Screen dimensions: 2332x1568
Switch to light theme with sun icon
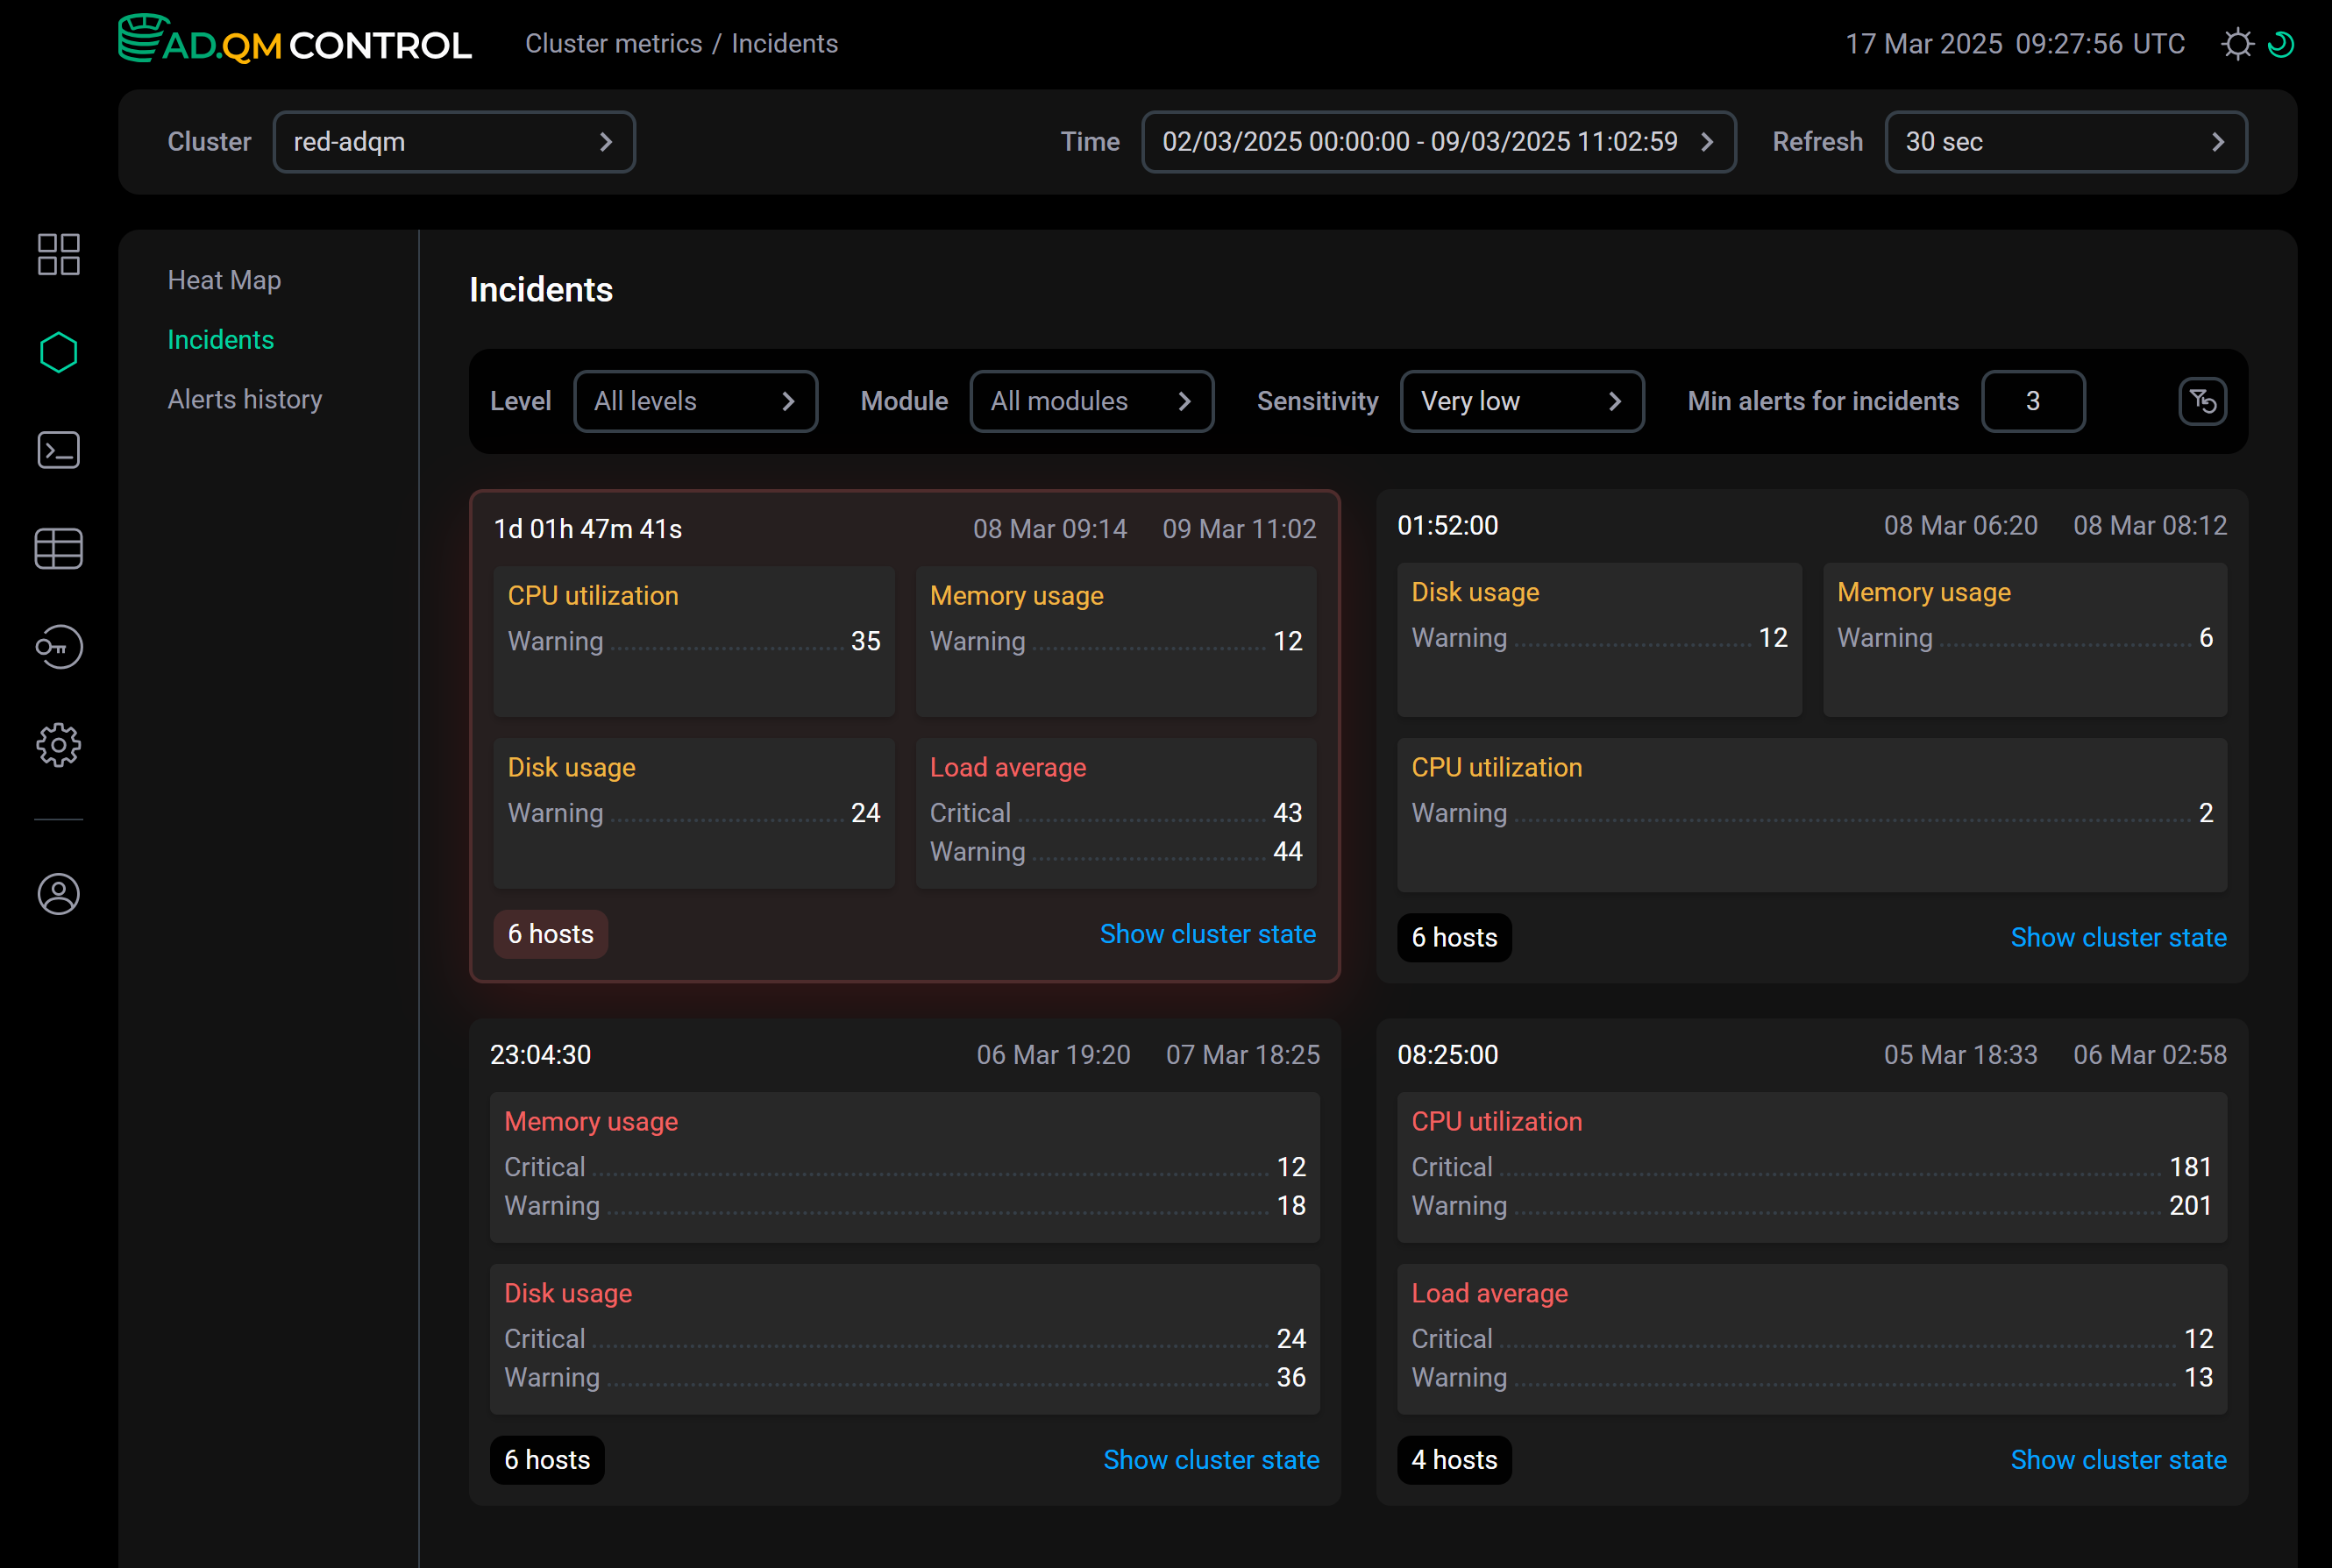[2238, 43]
